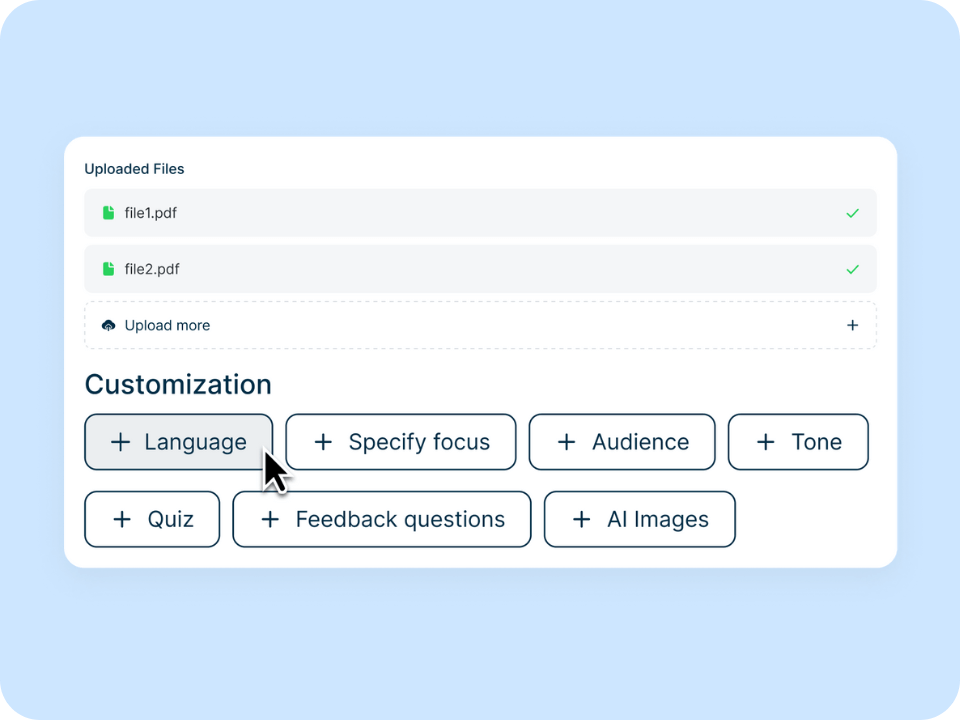Click the Upload more link
Screen dimensions: 960x720
click(166, 324)
